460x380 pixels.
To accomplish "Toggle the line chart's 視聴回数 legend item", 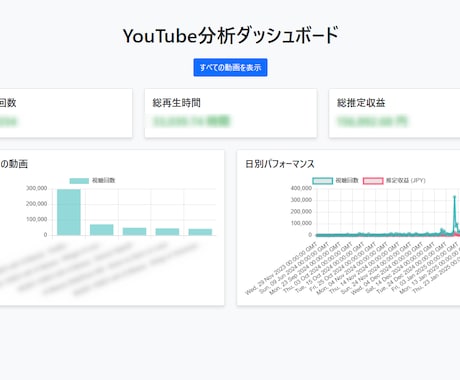I will (335, 181).
